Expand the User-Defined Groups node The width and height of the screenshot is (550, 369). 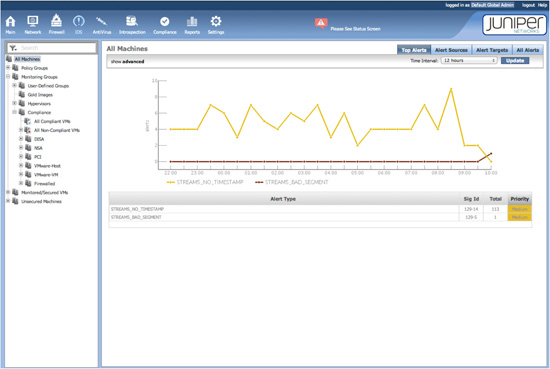14,86
